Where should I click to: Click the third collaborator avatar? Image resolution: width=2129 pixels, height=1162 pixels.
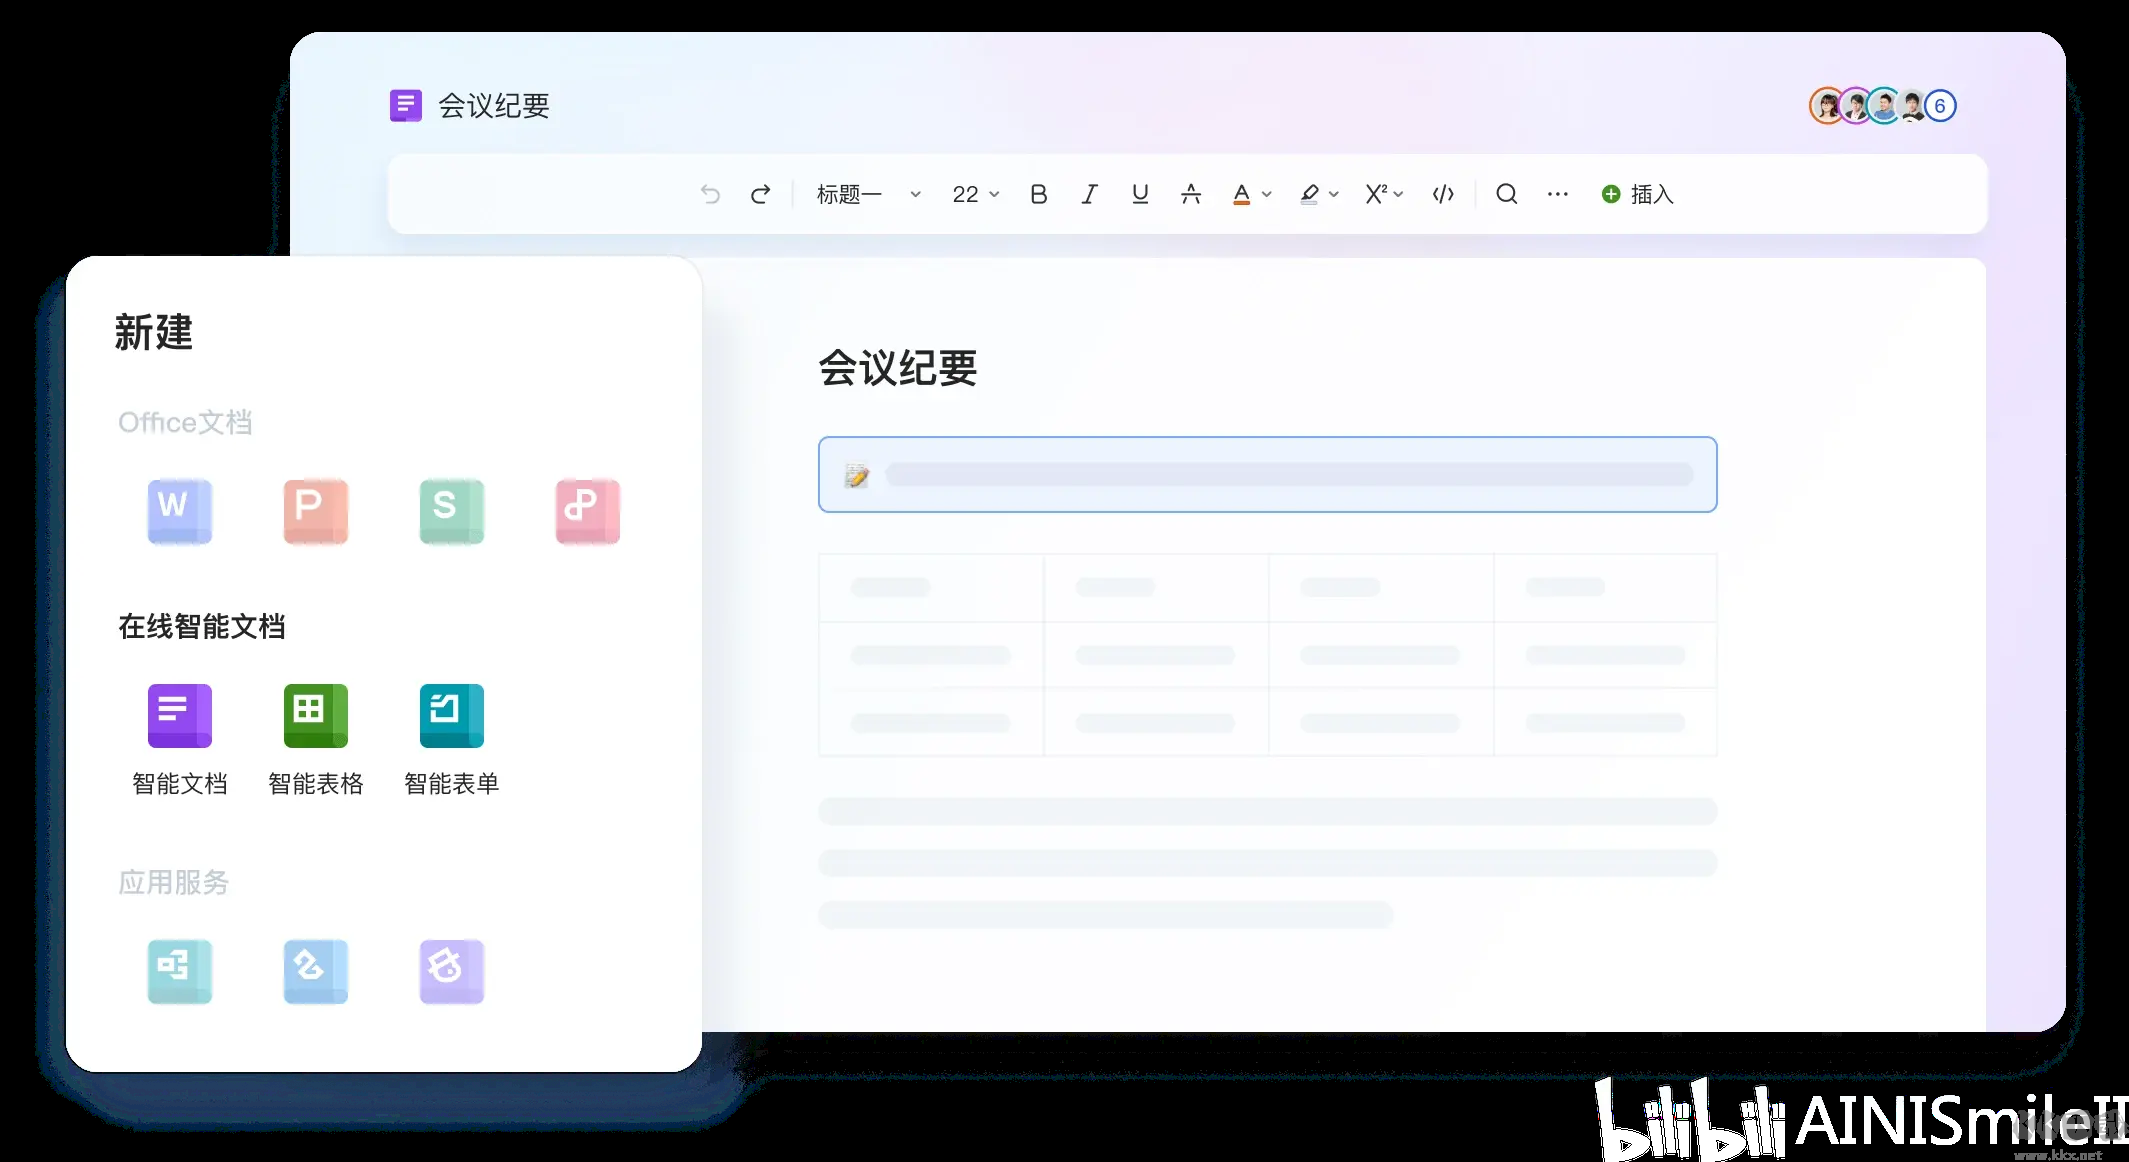1883,106
